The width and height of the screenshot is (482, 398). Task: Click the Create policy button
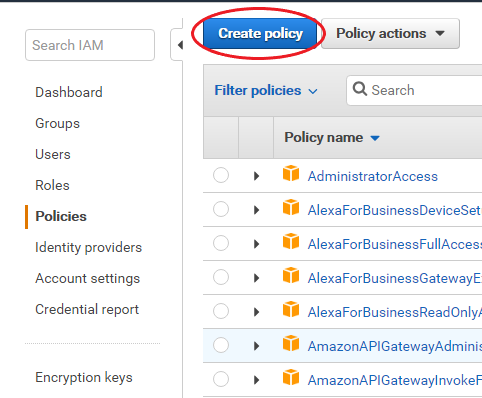point(260,34)
